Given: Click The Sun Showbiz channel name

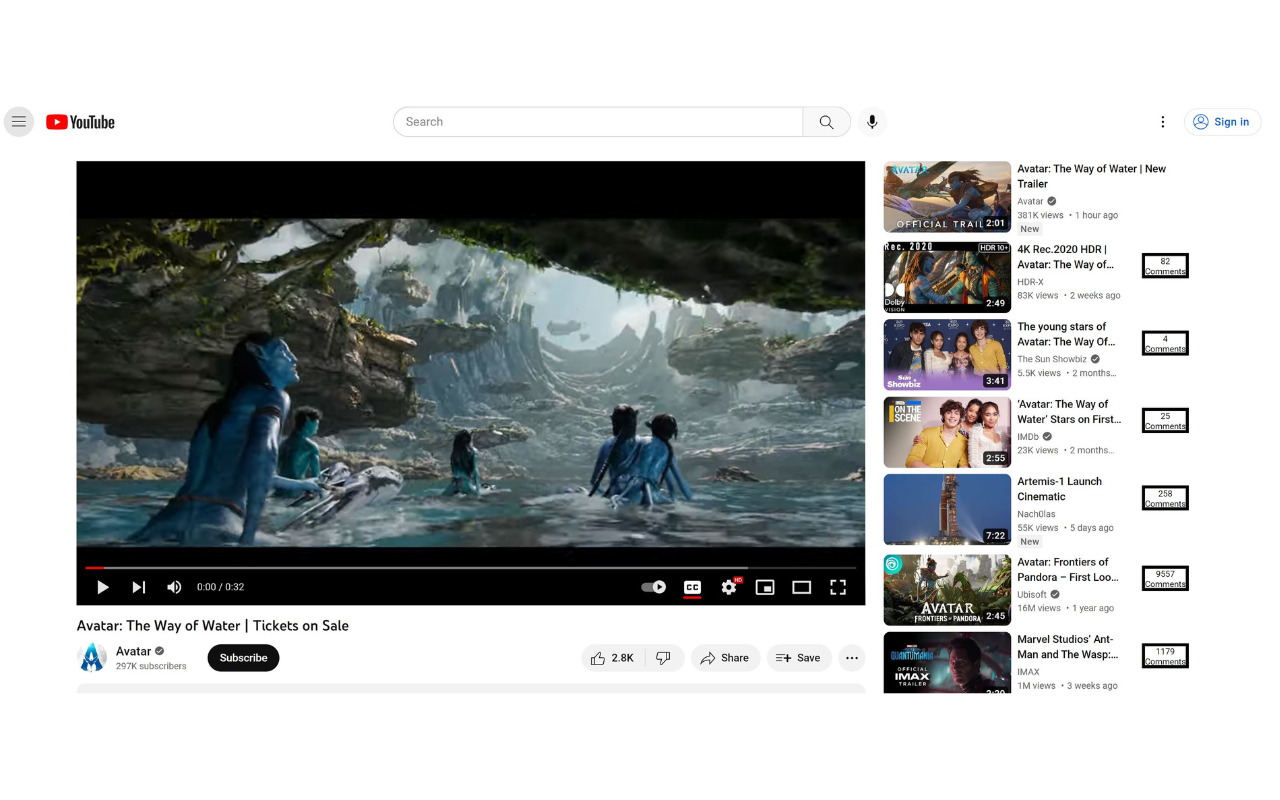Looking at the screenshot, I should (1052, 359).
